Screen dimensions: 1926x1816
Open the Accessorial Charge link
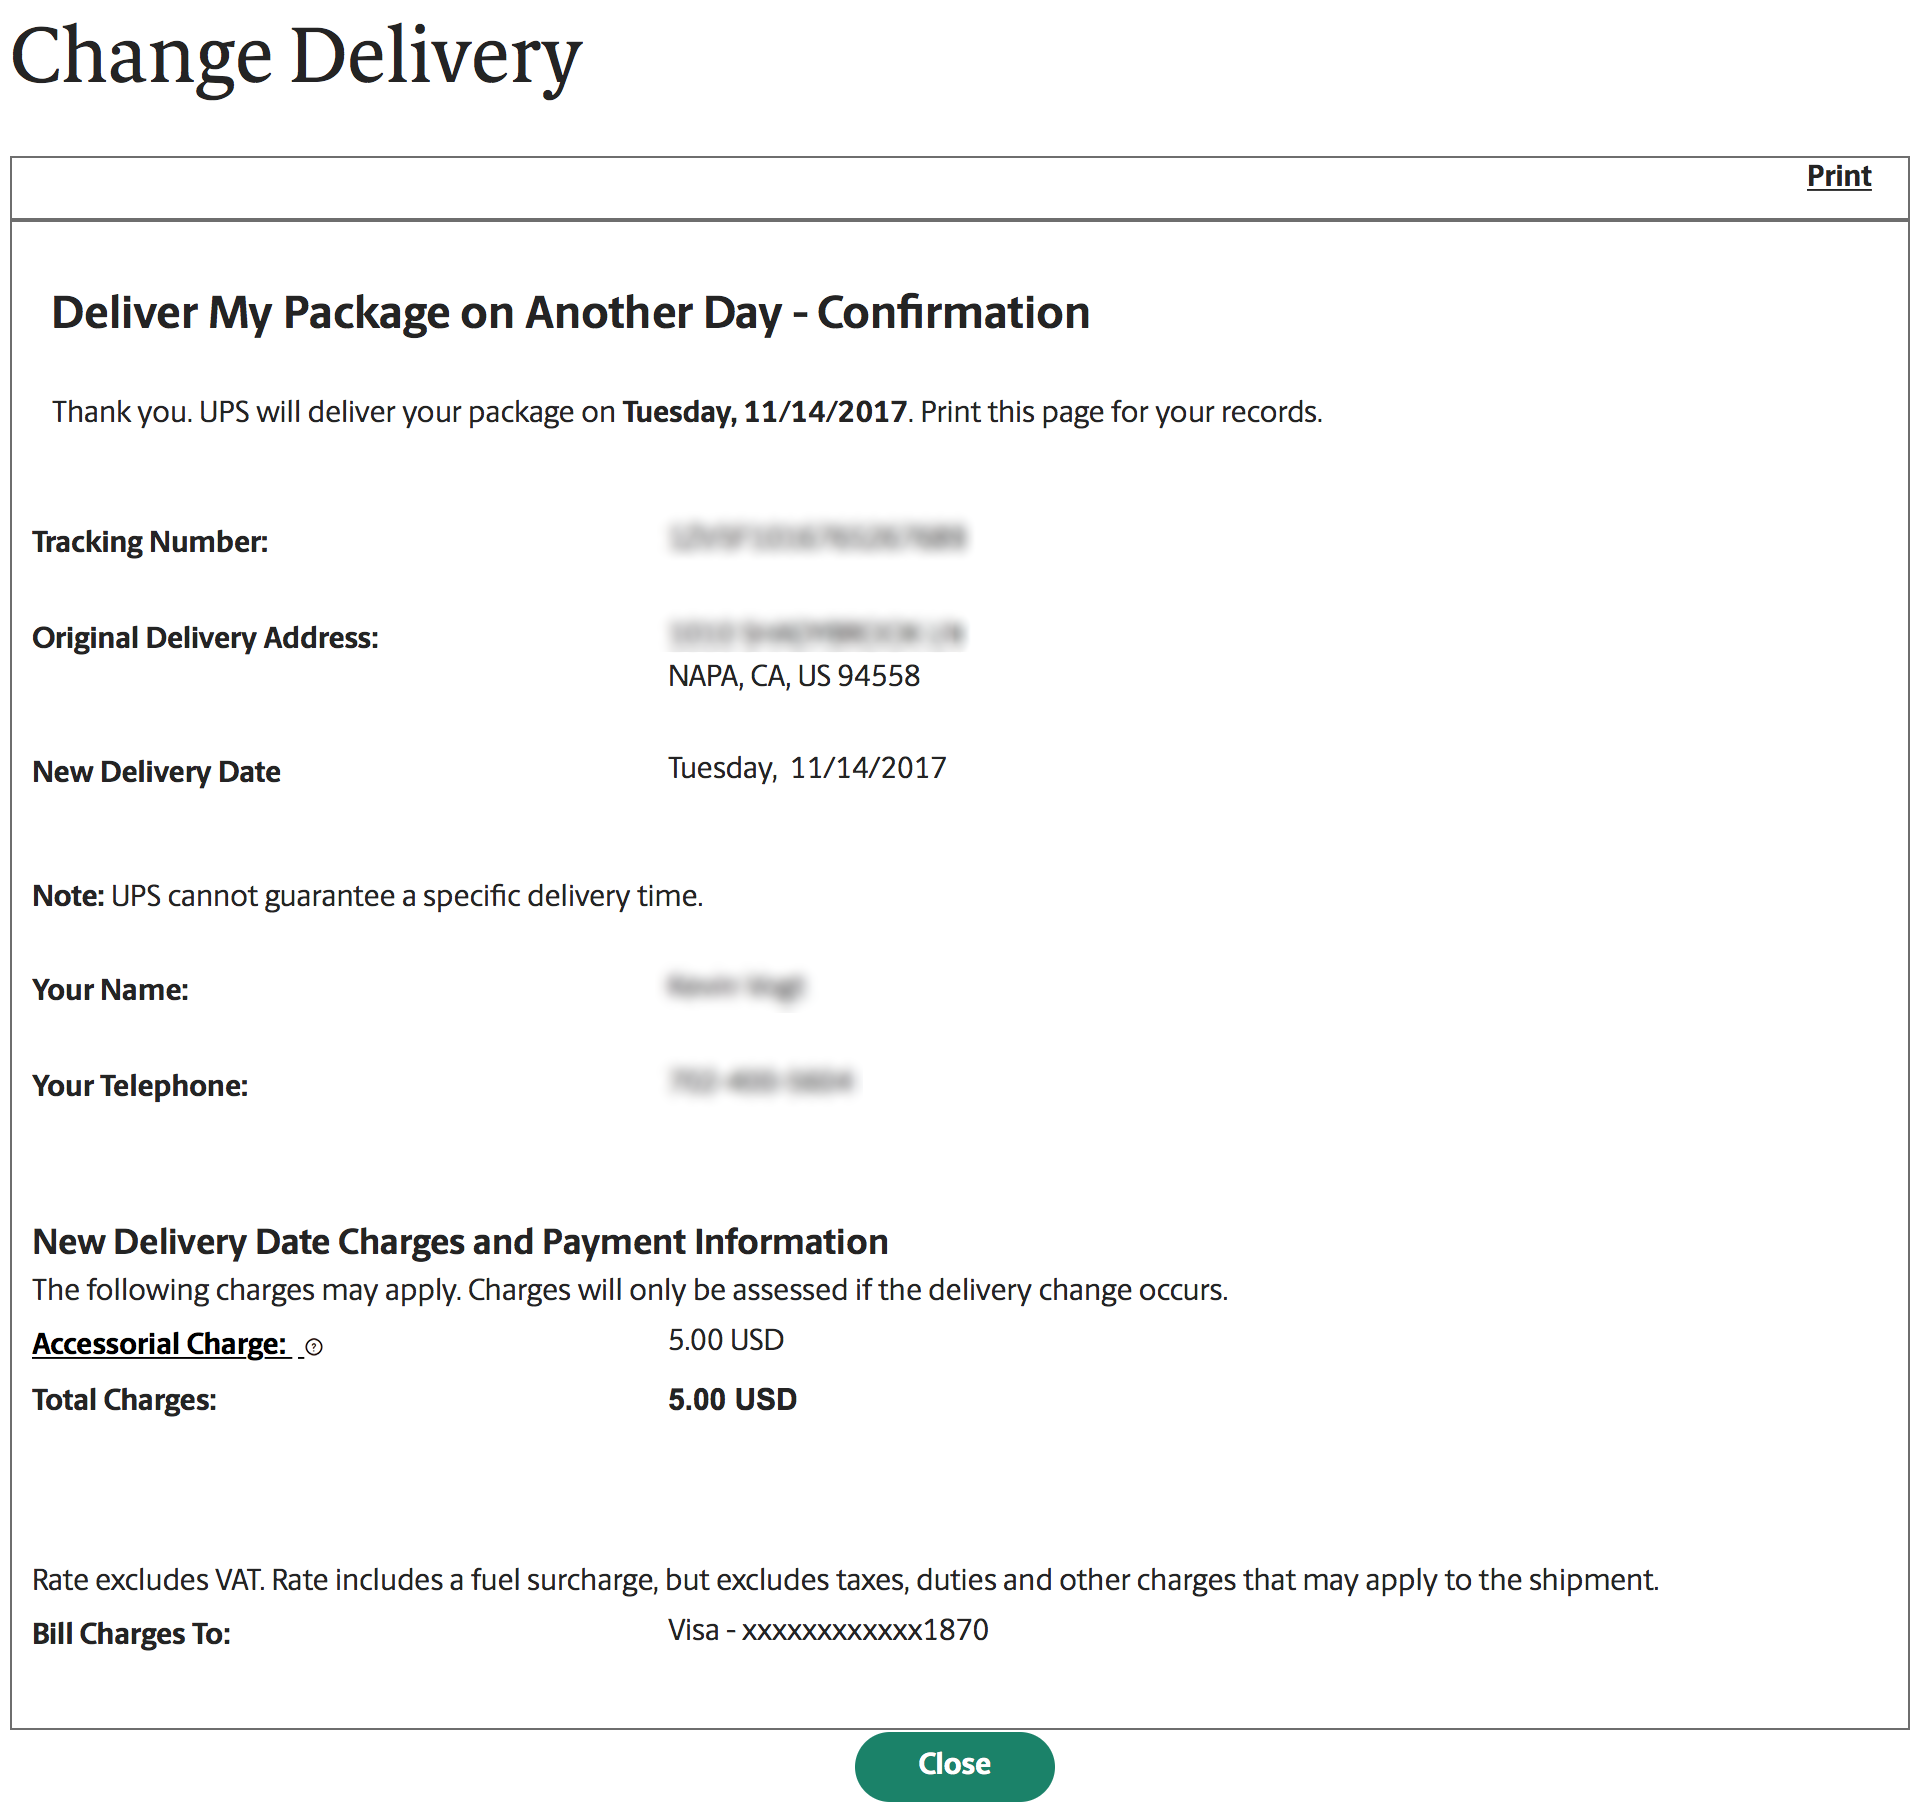[160, 1344]
